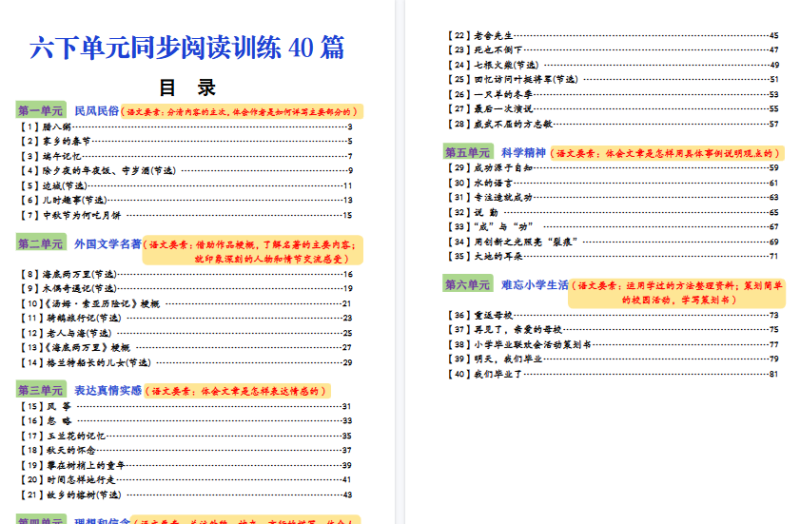Open entry '【31】专注造就成功'
The image size is (800, 524).
pyautogui.click(x=613, y=197)
